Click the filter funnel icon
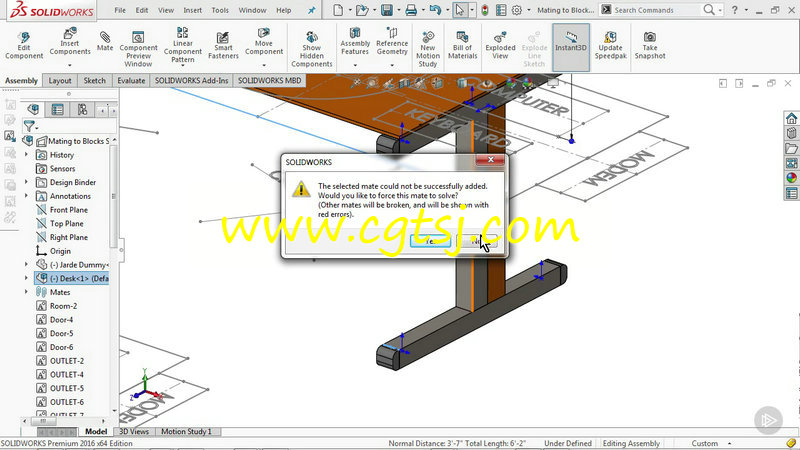Image resolution: width=800 pixels, height=450 pixels. 29,126
